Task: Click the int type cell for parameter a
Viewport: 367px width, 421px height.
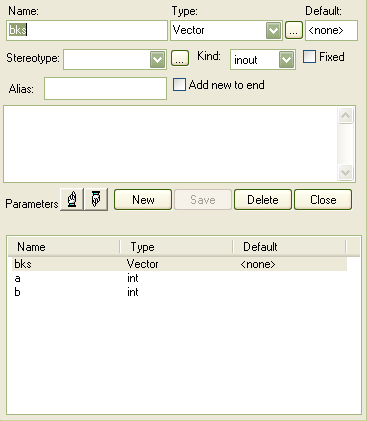Action: click(133, 278)
